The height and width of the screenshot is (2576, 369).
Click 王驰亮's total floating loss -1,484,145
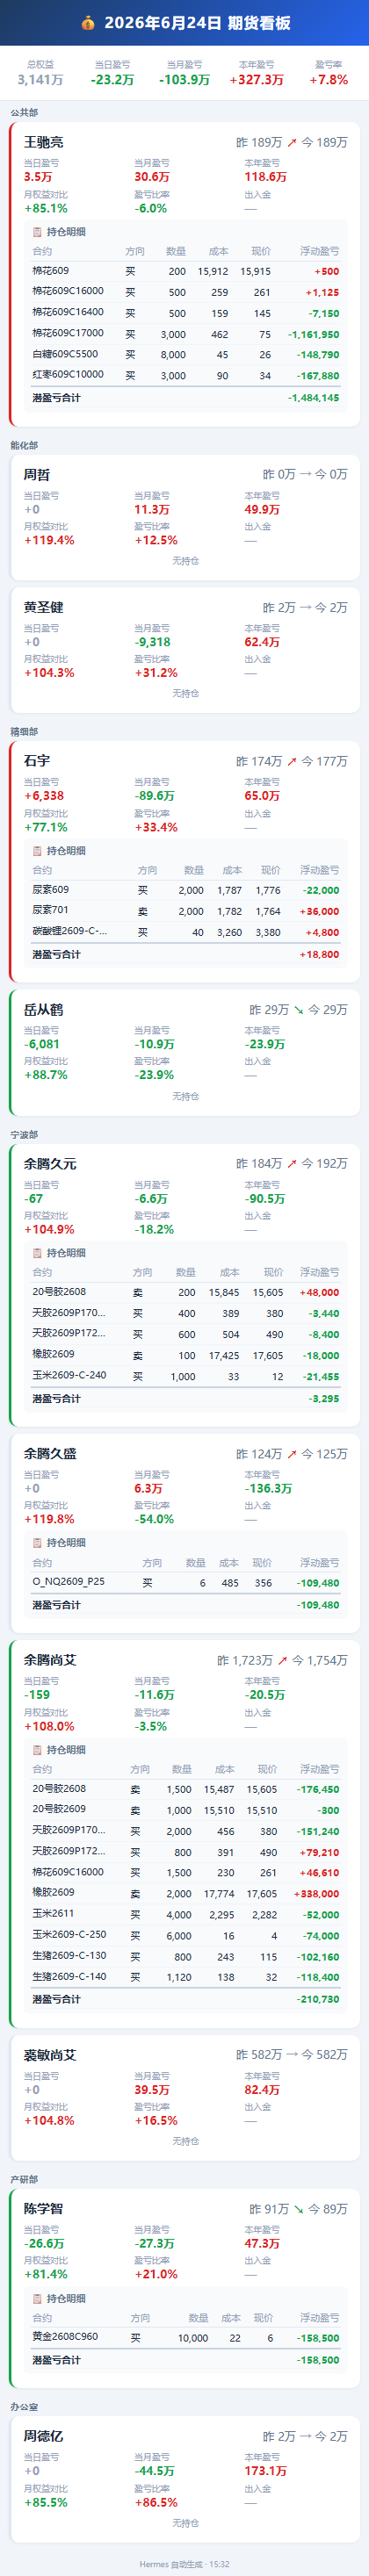[x=313, y=398]
